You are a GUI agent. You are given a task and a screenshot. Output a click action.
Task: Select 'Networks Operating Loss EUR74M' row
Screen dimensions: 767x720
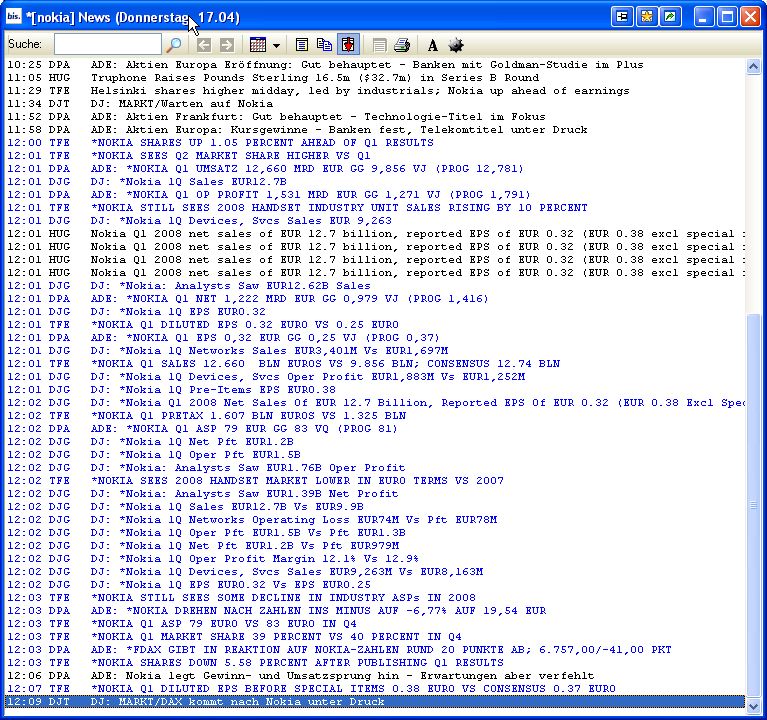click(x=376, y=519)
